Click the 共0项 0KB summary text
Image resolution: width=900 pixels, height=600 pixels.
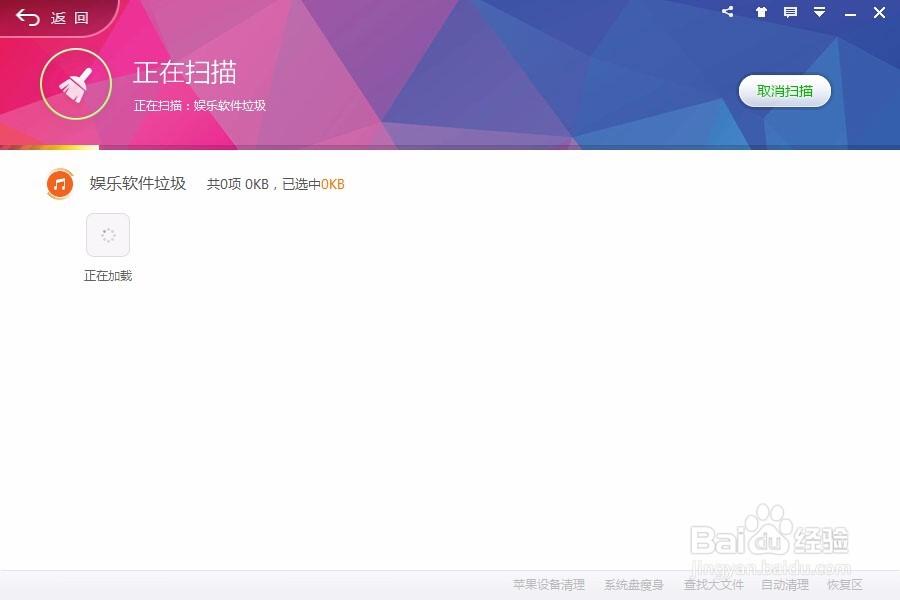[238, 184]
